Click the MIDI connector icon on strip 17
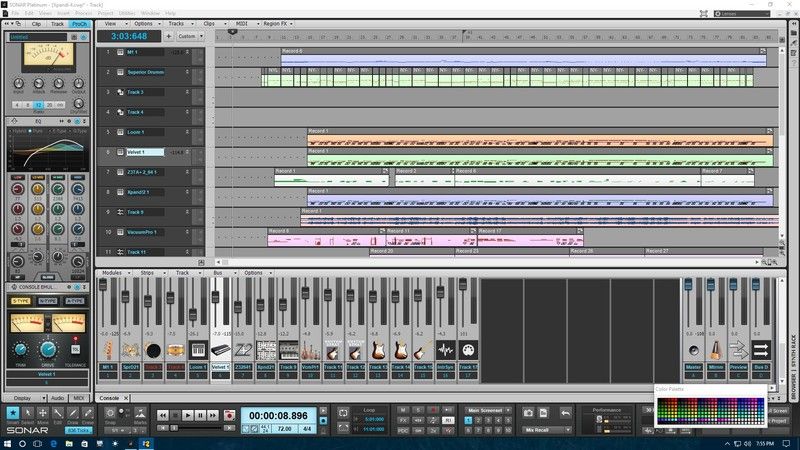The height and width of the screenshot is (450, 800). (468, 351)
